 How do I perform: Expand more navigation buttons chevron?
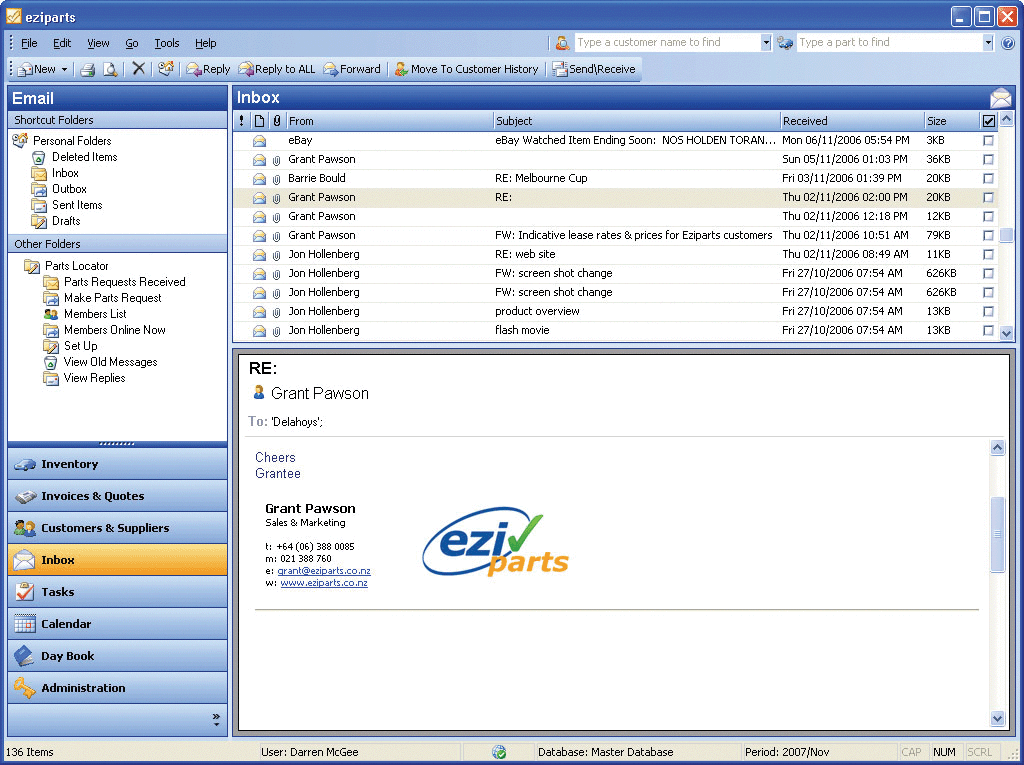(x=216, y=720)
